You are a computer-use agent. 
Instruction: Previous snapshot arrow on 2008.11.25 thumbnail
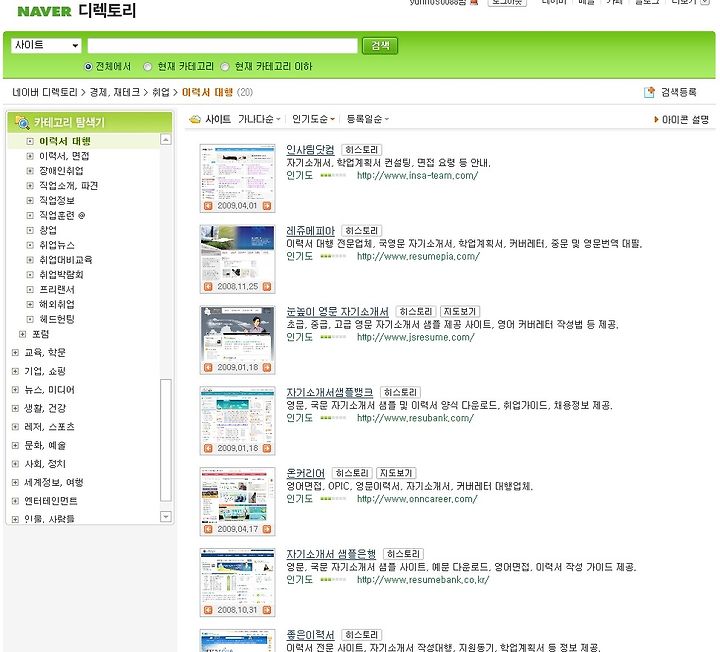208,287
